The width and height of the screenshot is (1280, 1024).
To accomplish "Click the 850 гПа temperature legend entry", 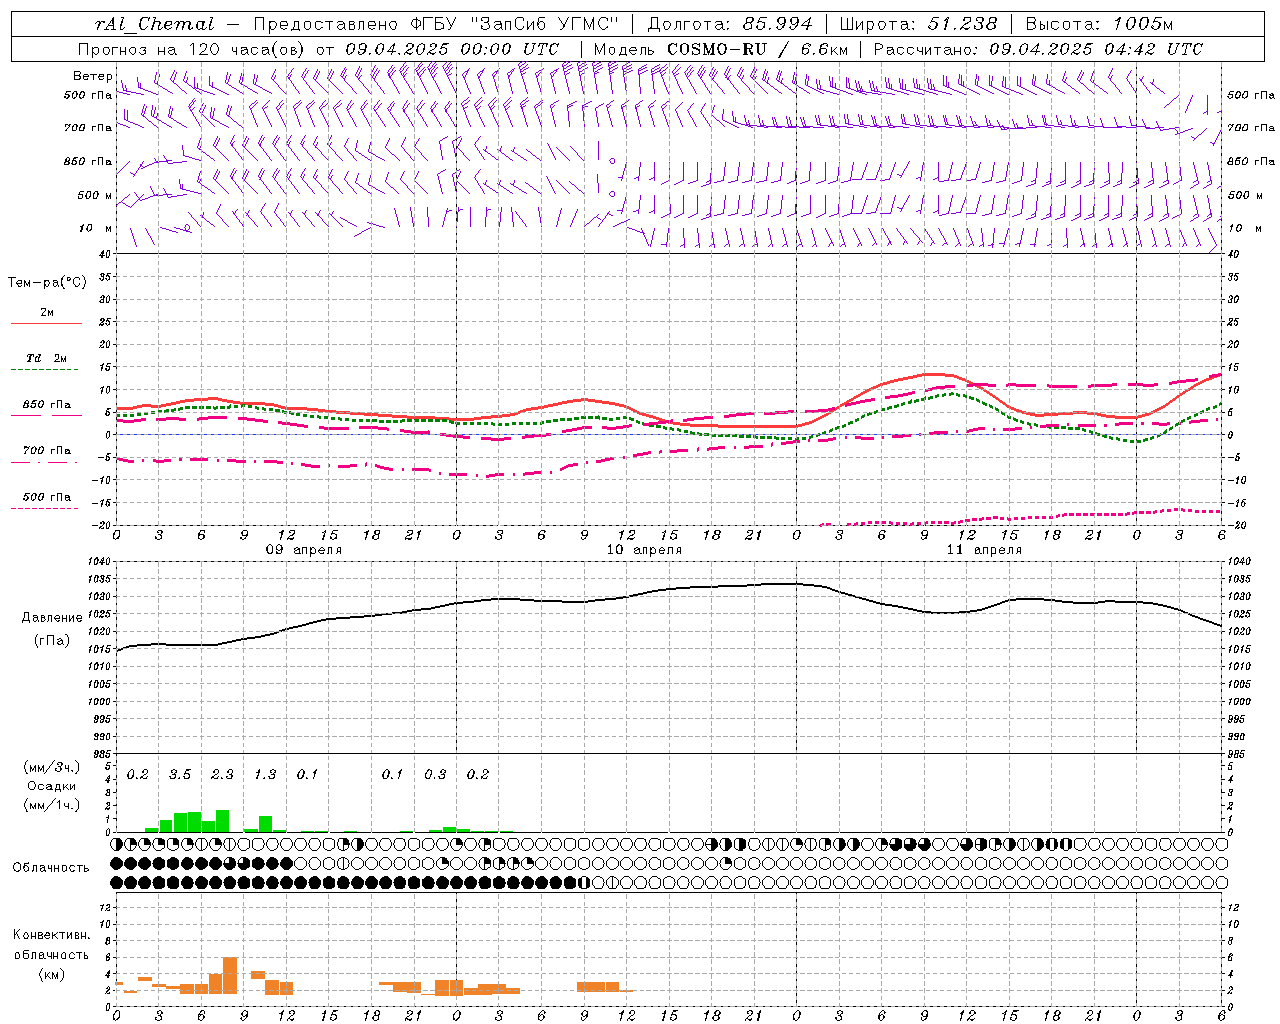I will (x=47, y=405).
